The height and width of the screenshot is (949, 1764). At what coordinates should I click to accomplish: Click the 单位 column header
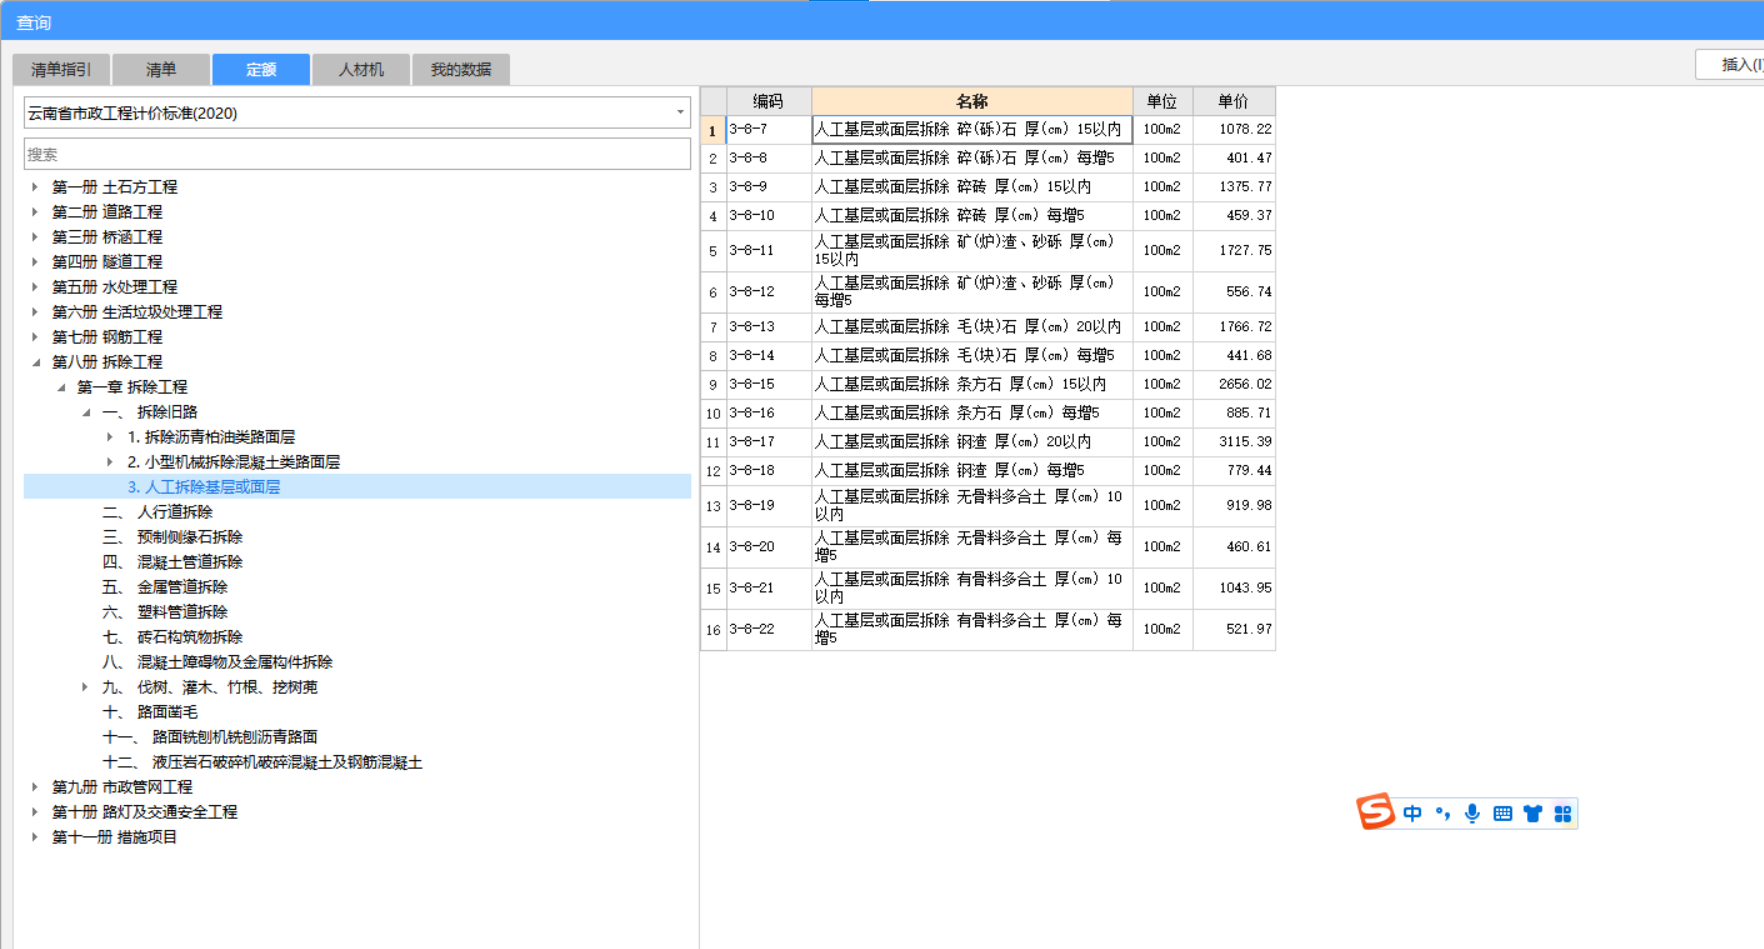tap(1162, 101)
